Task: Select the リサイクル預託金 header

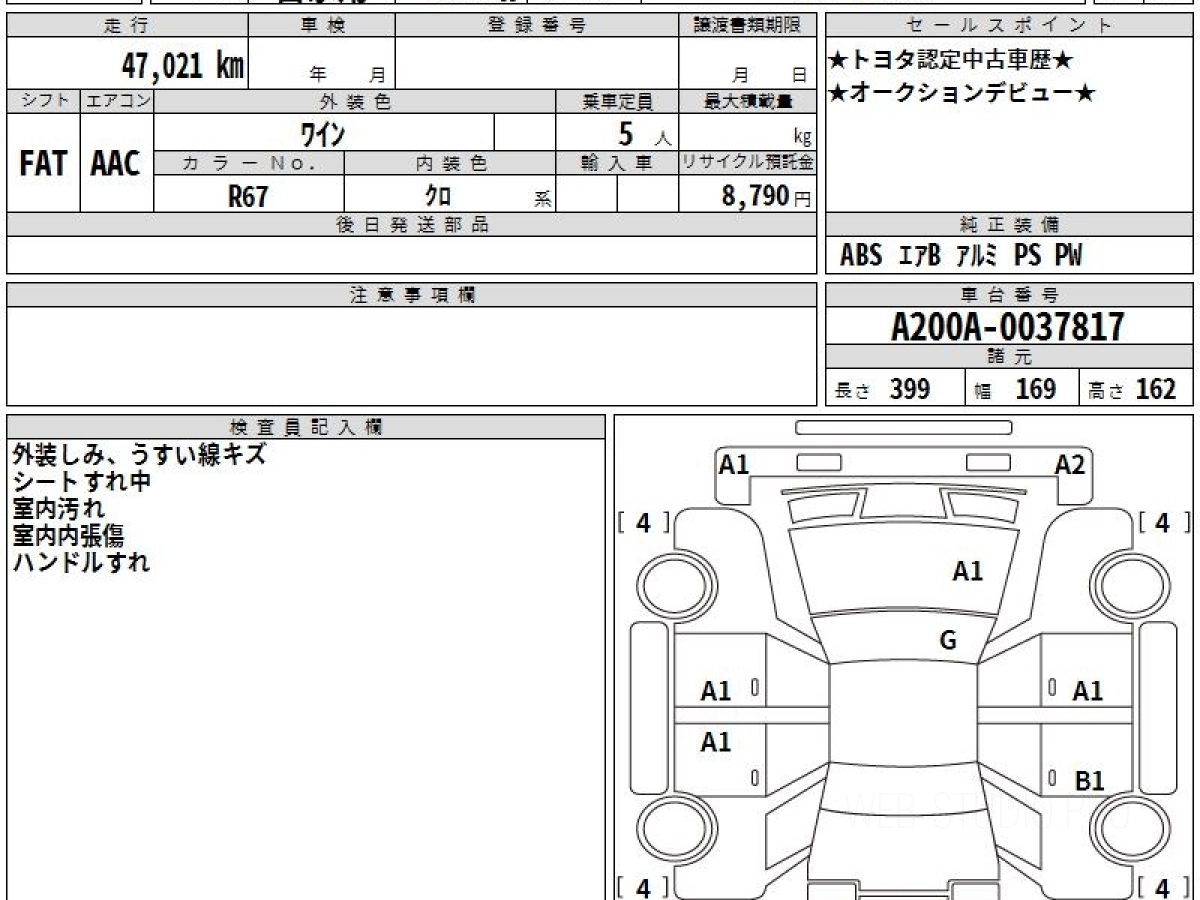Action: point(747,163)
